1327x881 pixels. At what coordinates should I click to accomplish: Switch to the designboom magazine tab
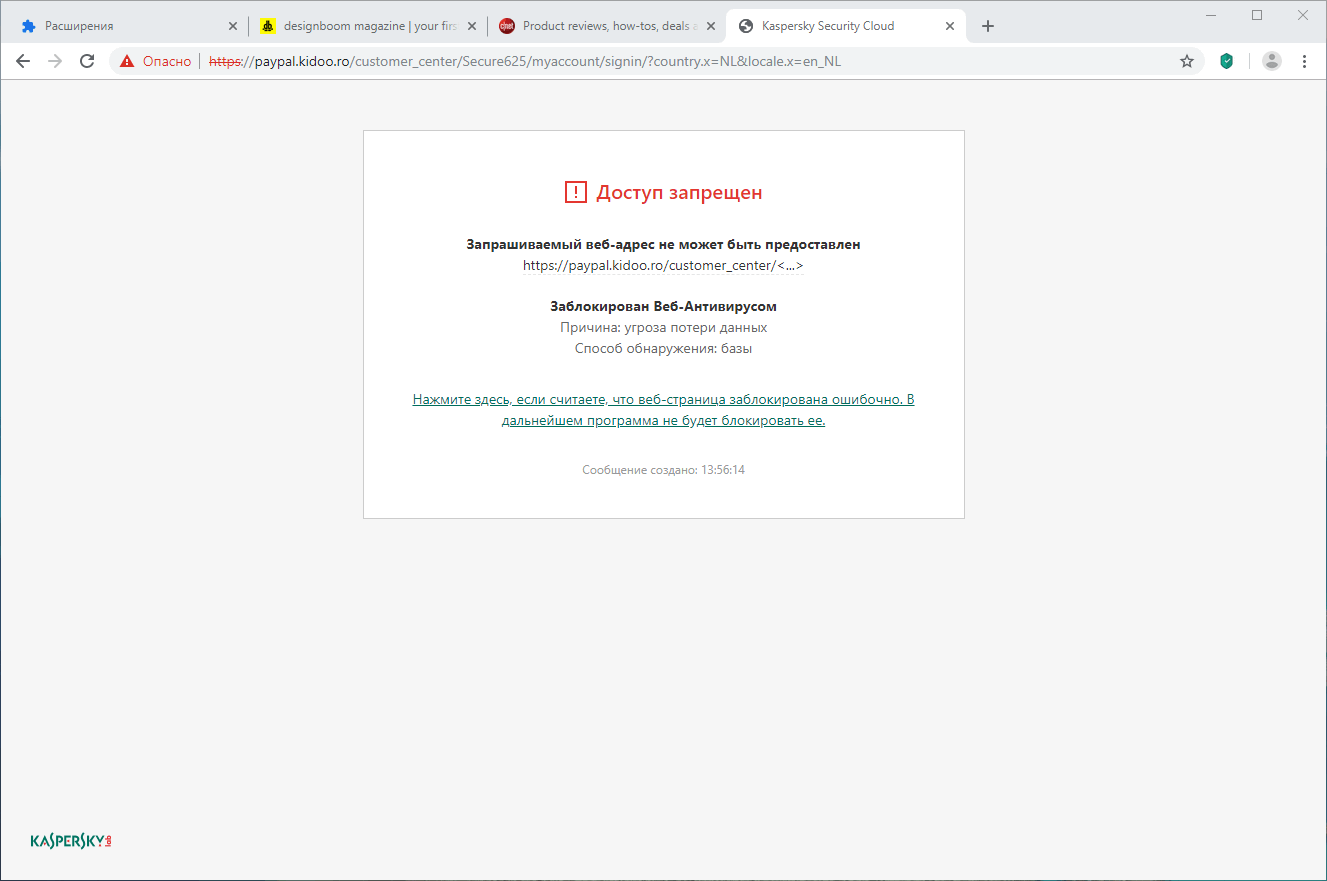(x=368, y=27)
